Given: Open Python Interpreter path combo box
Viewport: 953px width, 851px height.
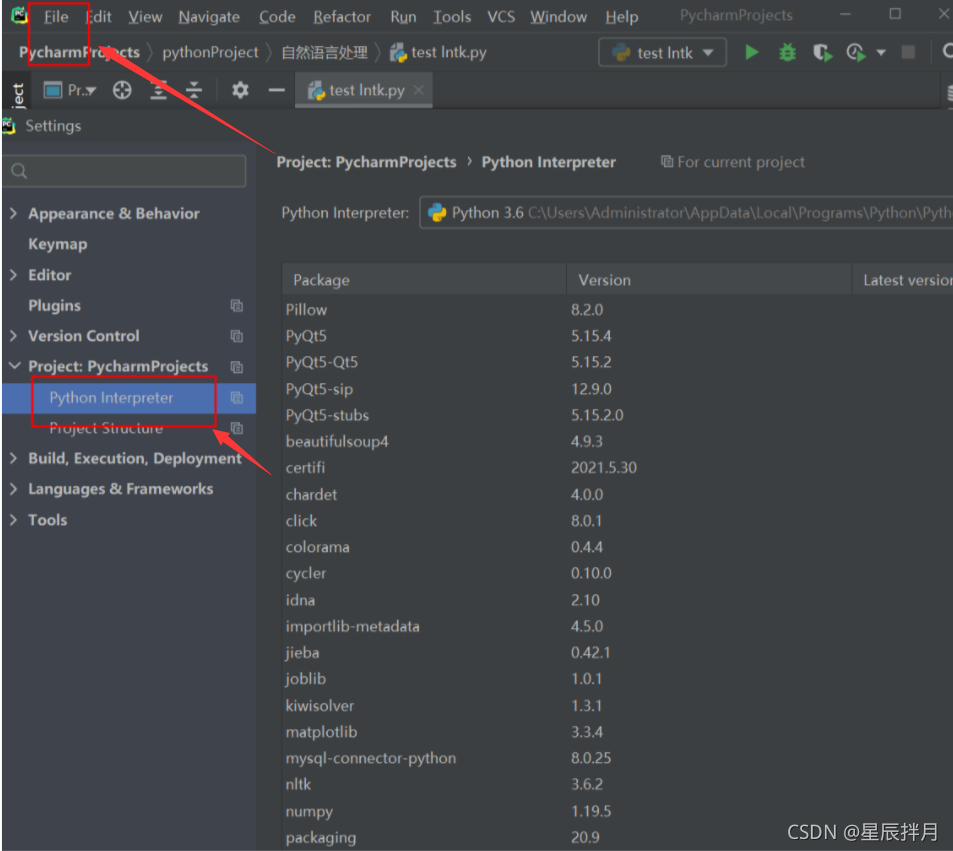Looking at the screenshot, I should (686, 213).
